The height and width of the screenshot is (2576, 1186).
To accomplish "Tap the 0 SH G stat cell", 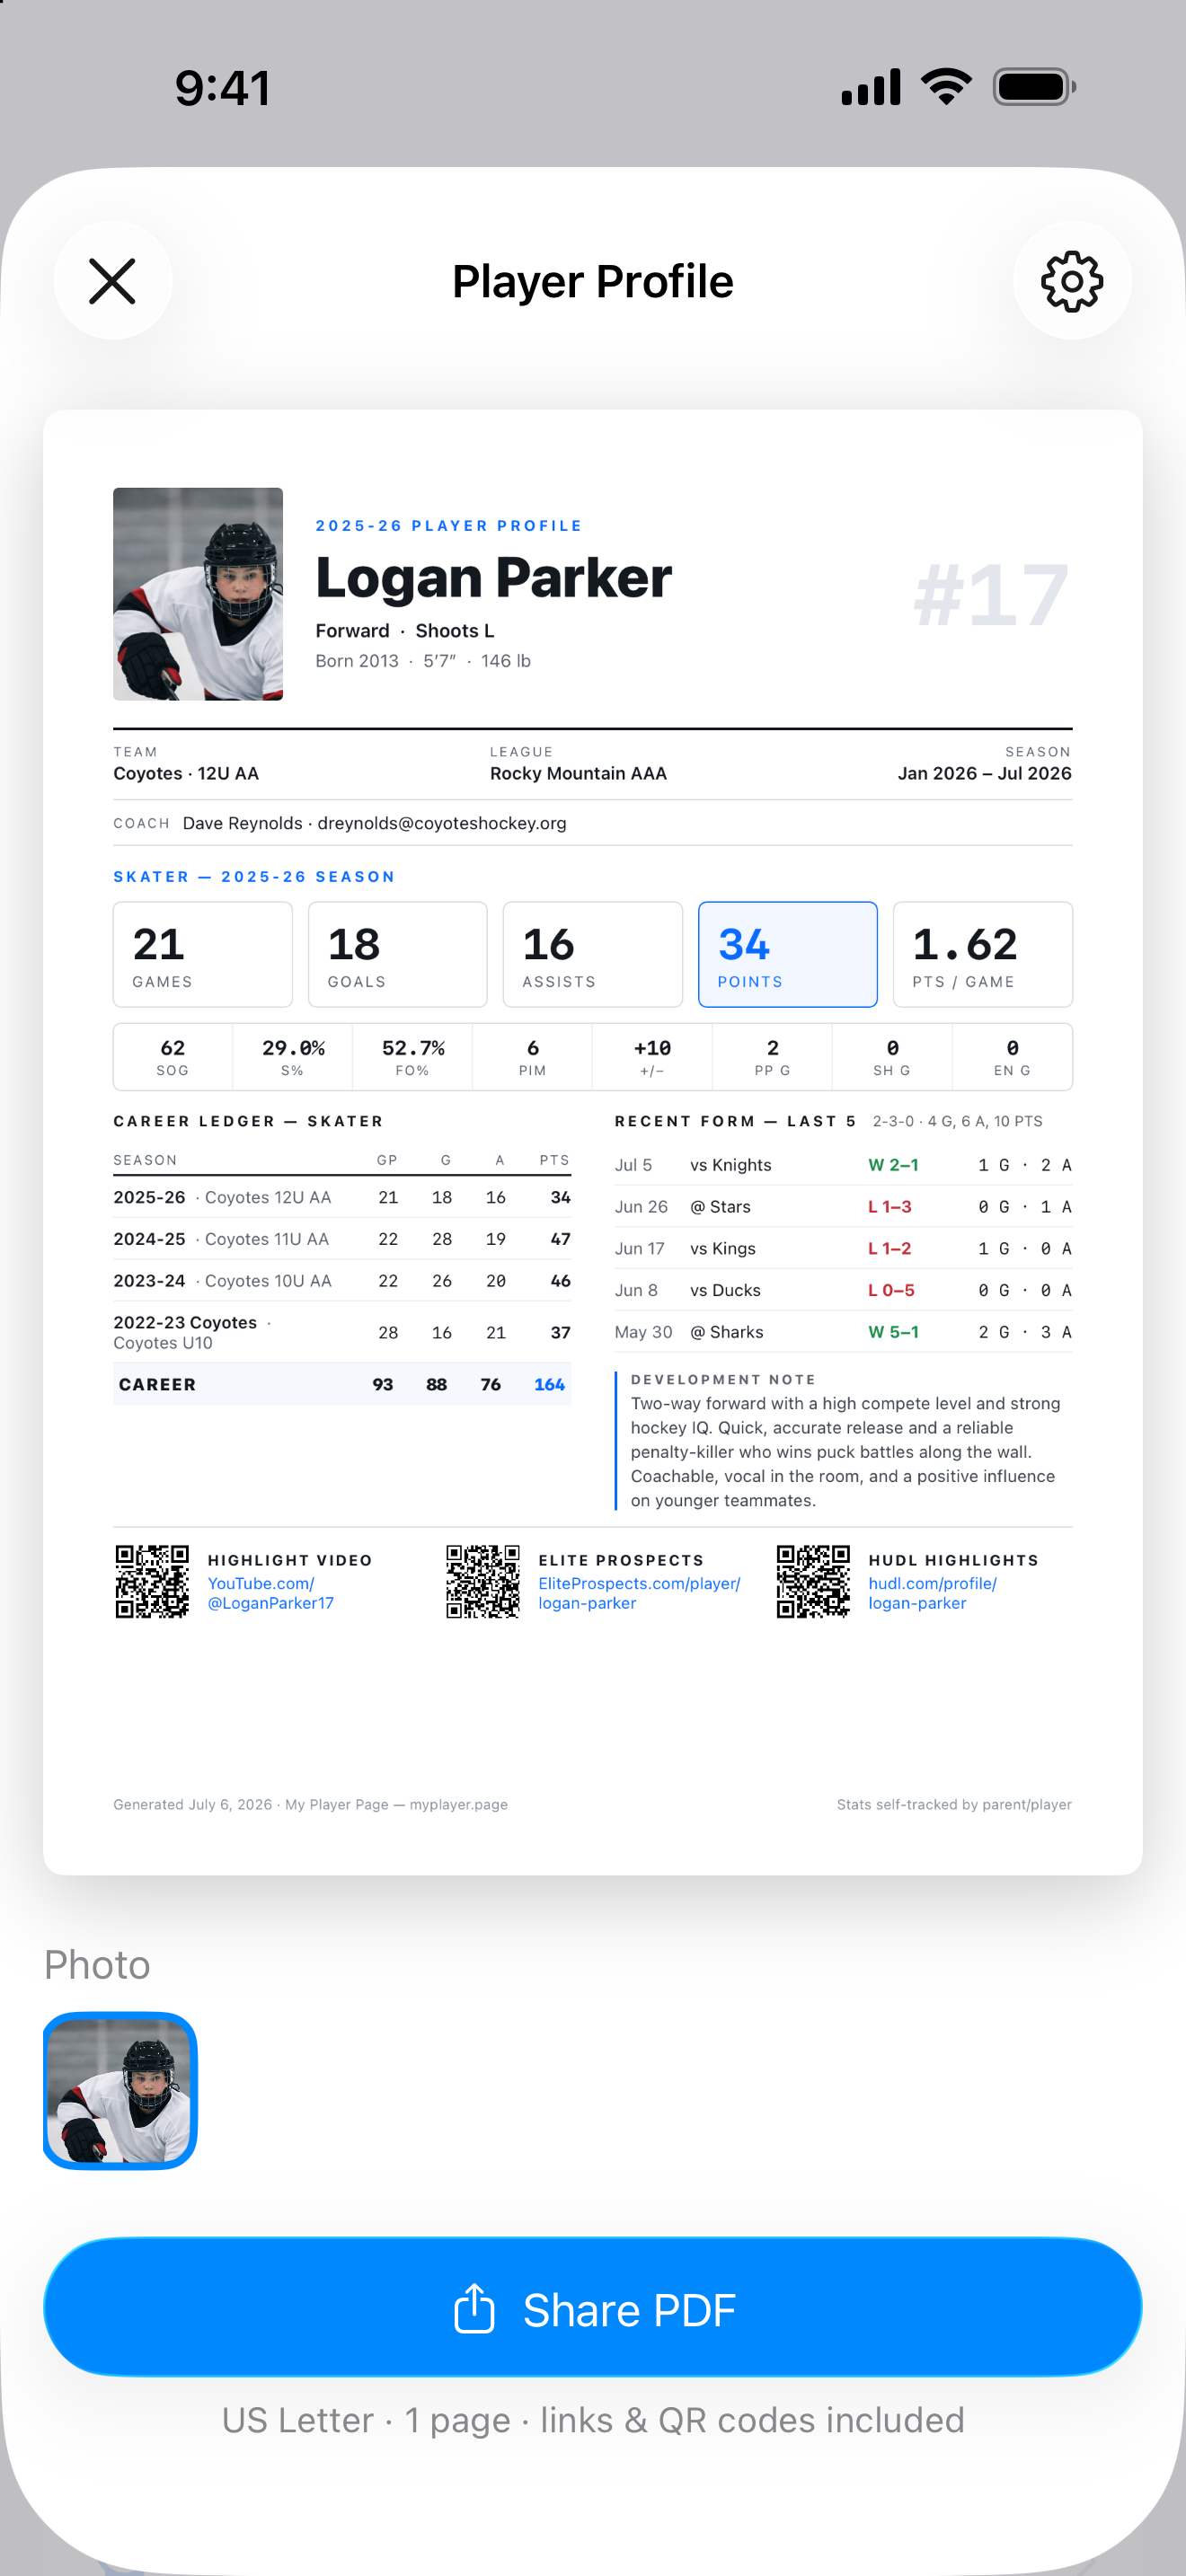I will (x=893, y=1057).
